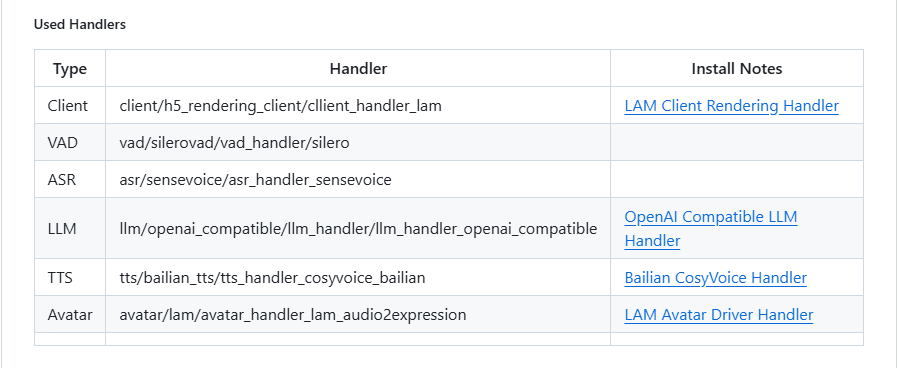The image size is (899, 368).
Task: Click the Handler column header
Action: 358,69
